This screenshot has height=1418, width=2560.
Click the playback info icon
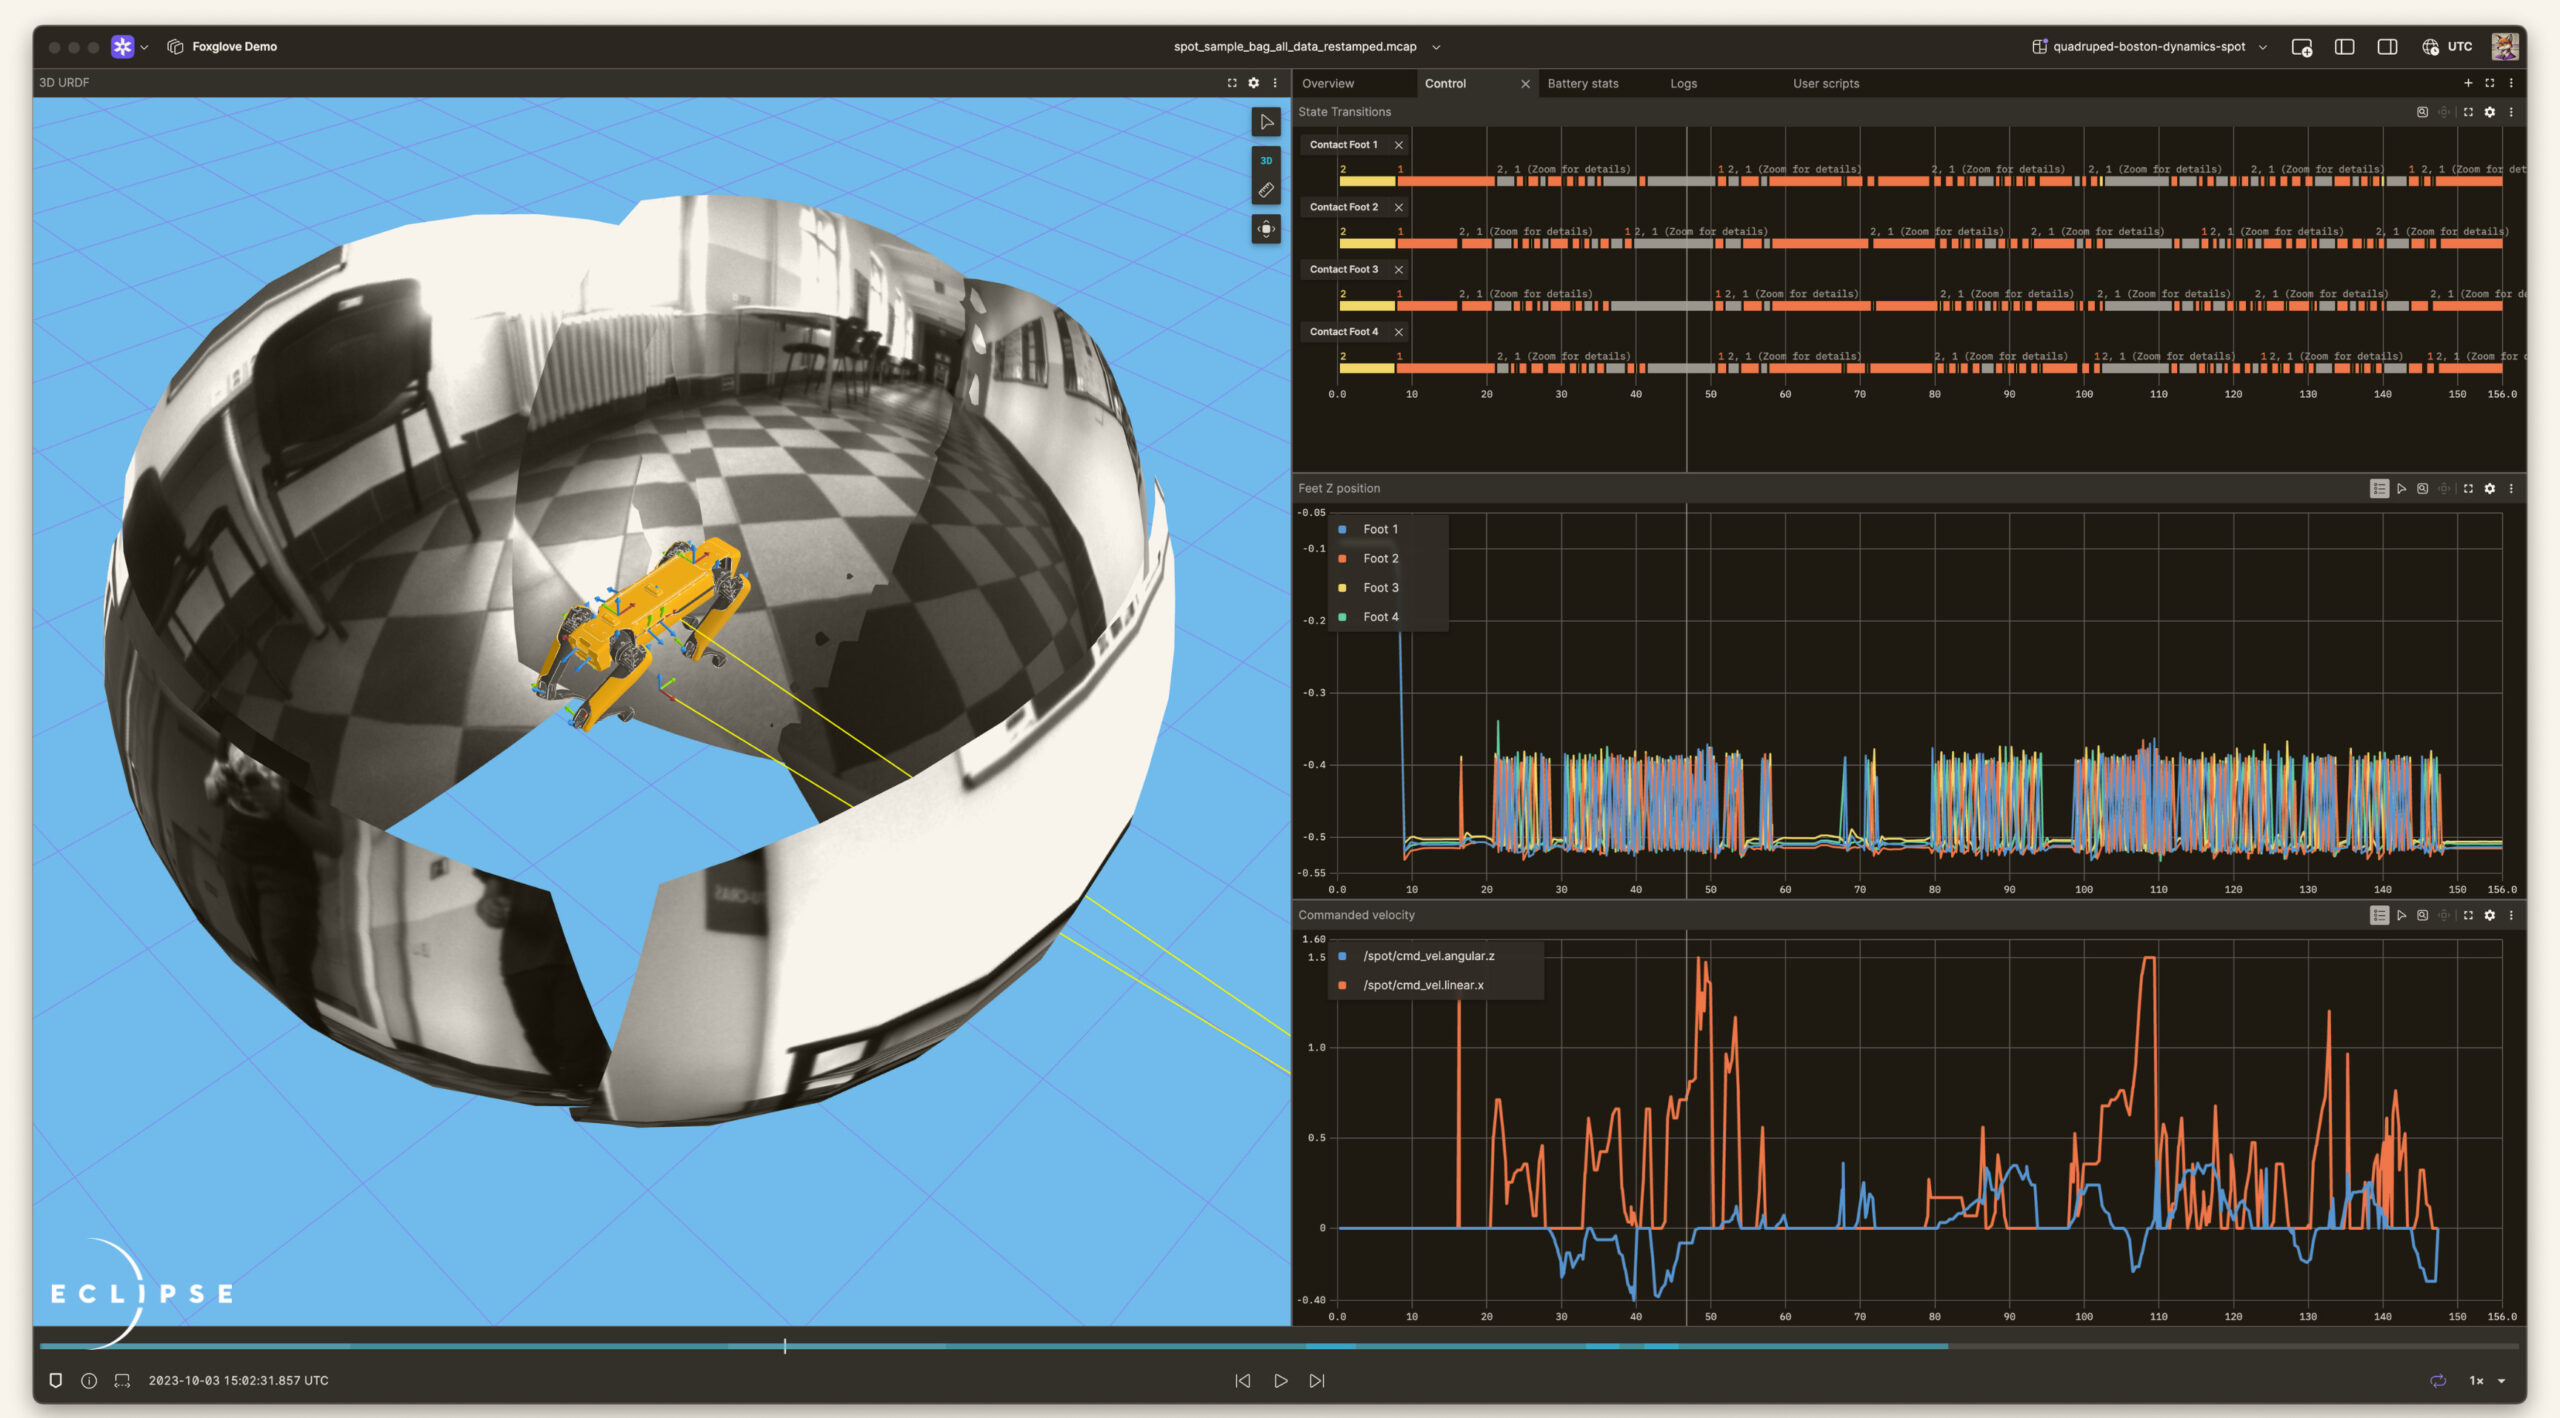(89, 1381)
